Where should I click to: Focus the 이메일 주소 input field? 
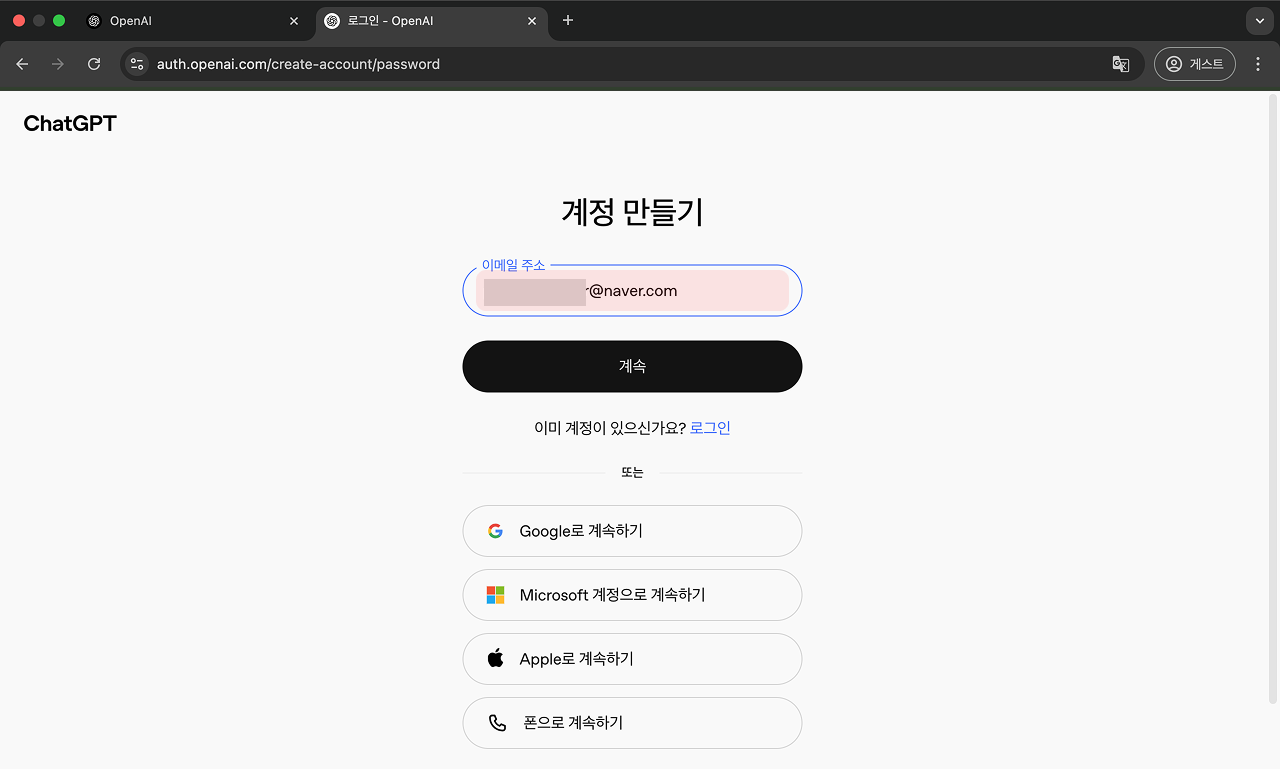pyautogui.click(x=632, y=291)
